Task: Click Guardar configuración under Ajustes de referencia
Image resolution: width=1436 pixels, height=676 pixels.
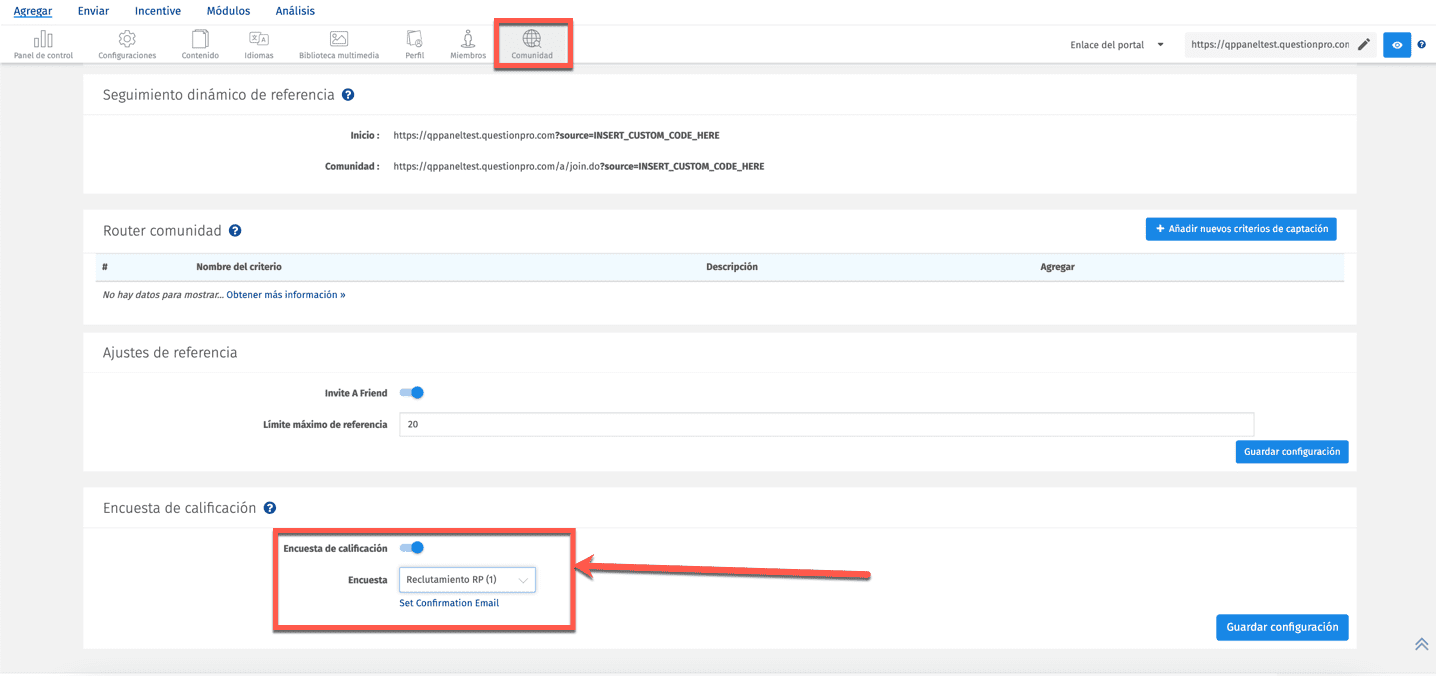Action: (x=1292, y=452)
